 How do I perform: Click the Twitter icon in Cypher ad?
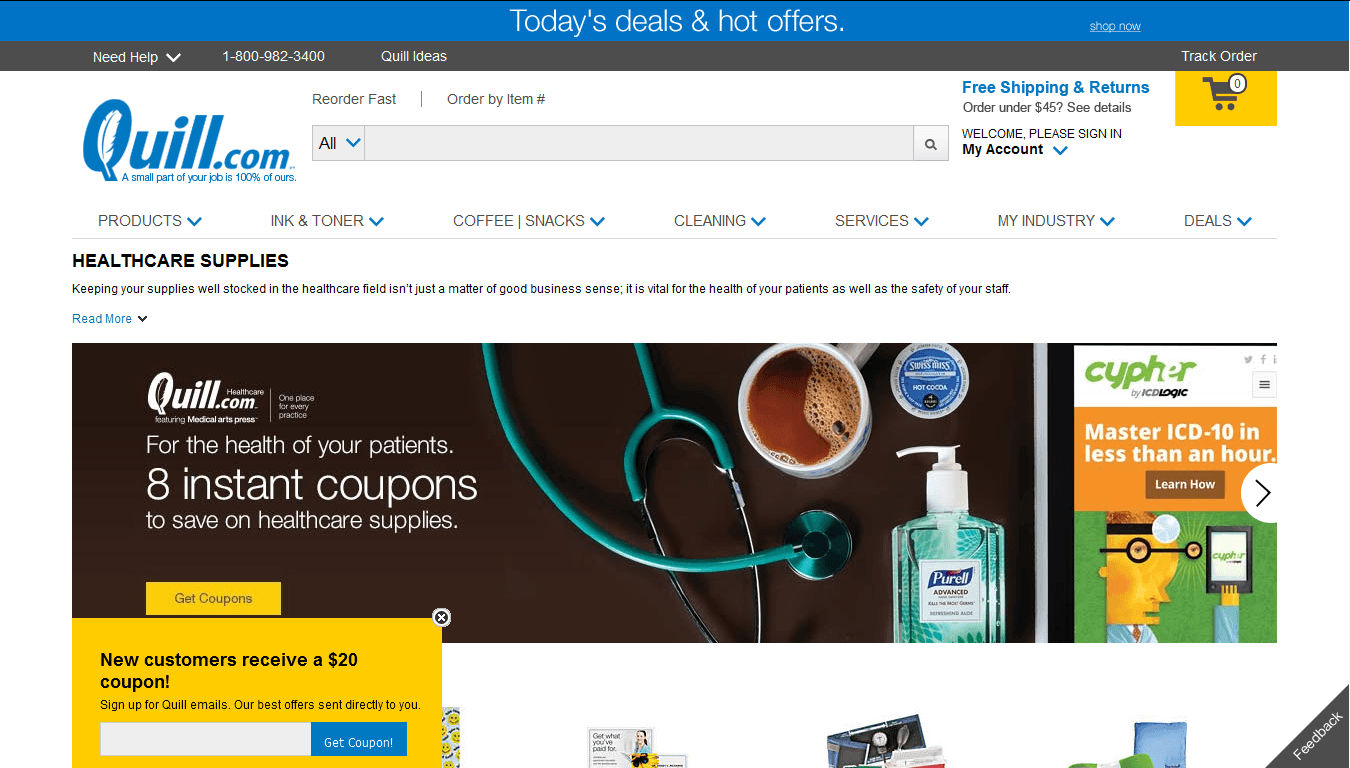(x=1248, y=359)
